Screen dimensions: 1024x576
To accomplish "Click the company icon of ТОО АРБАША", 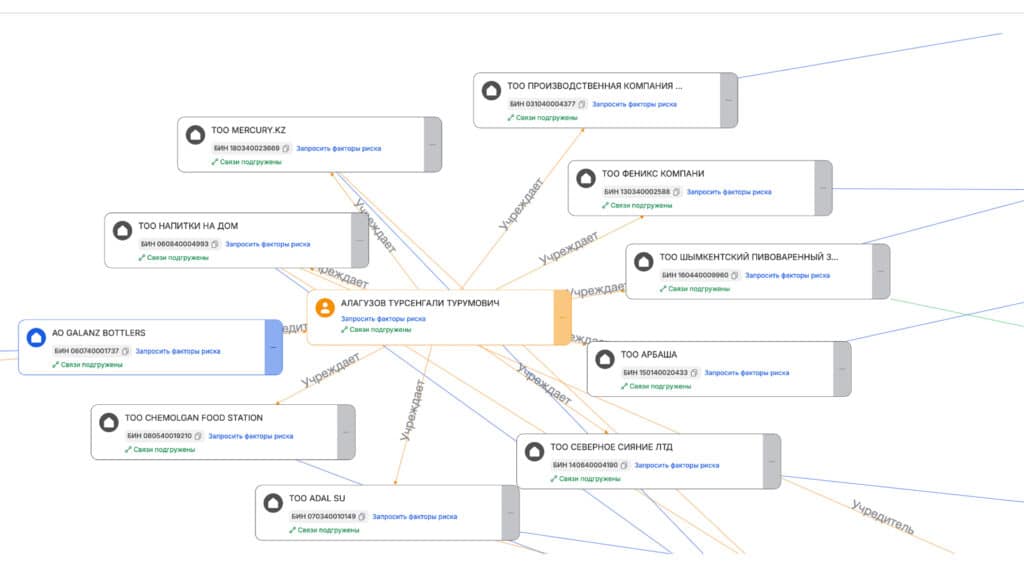I will 605,359.
